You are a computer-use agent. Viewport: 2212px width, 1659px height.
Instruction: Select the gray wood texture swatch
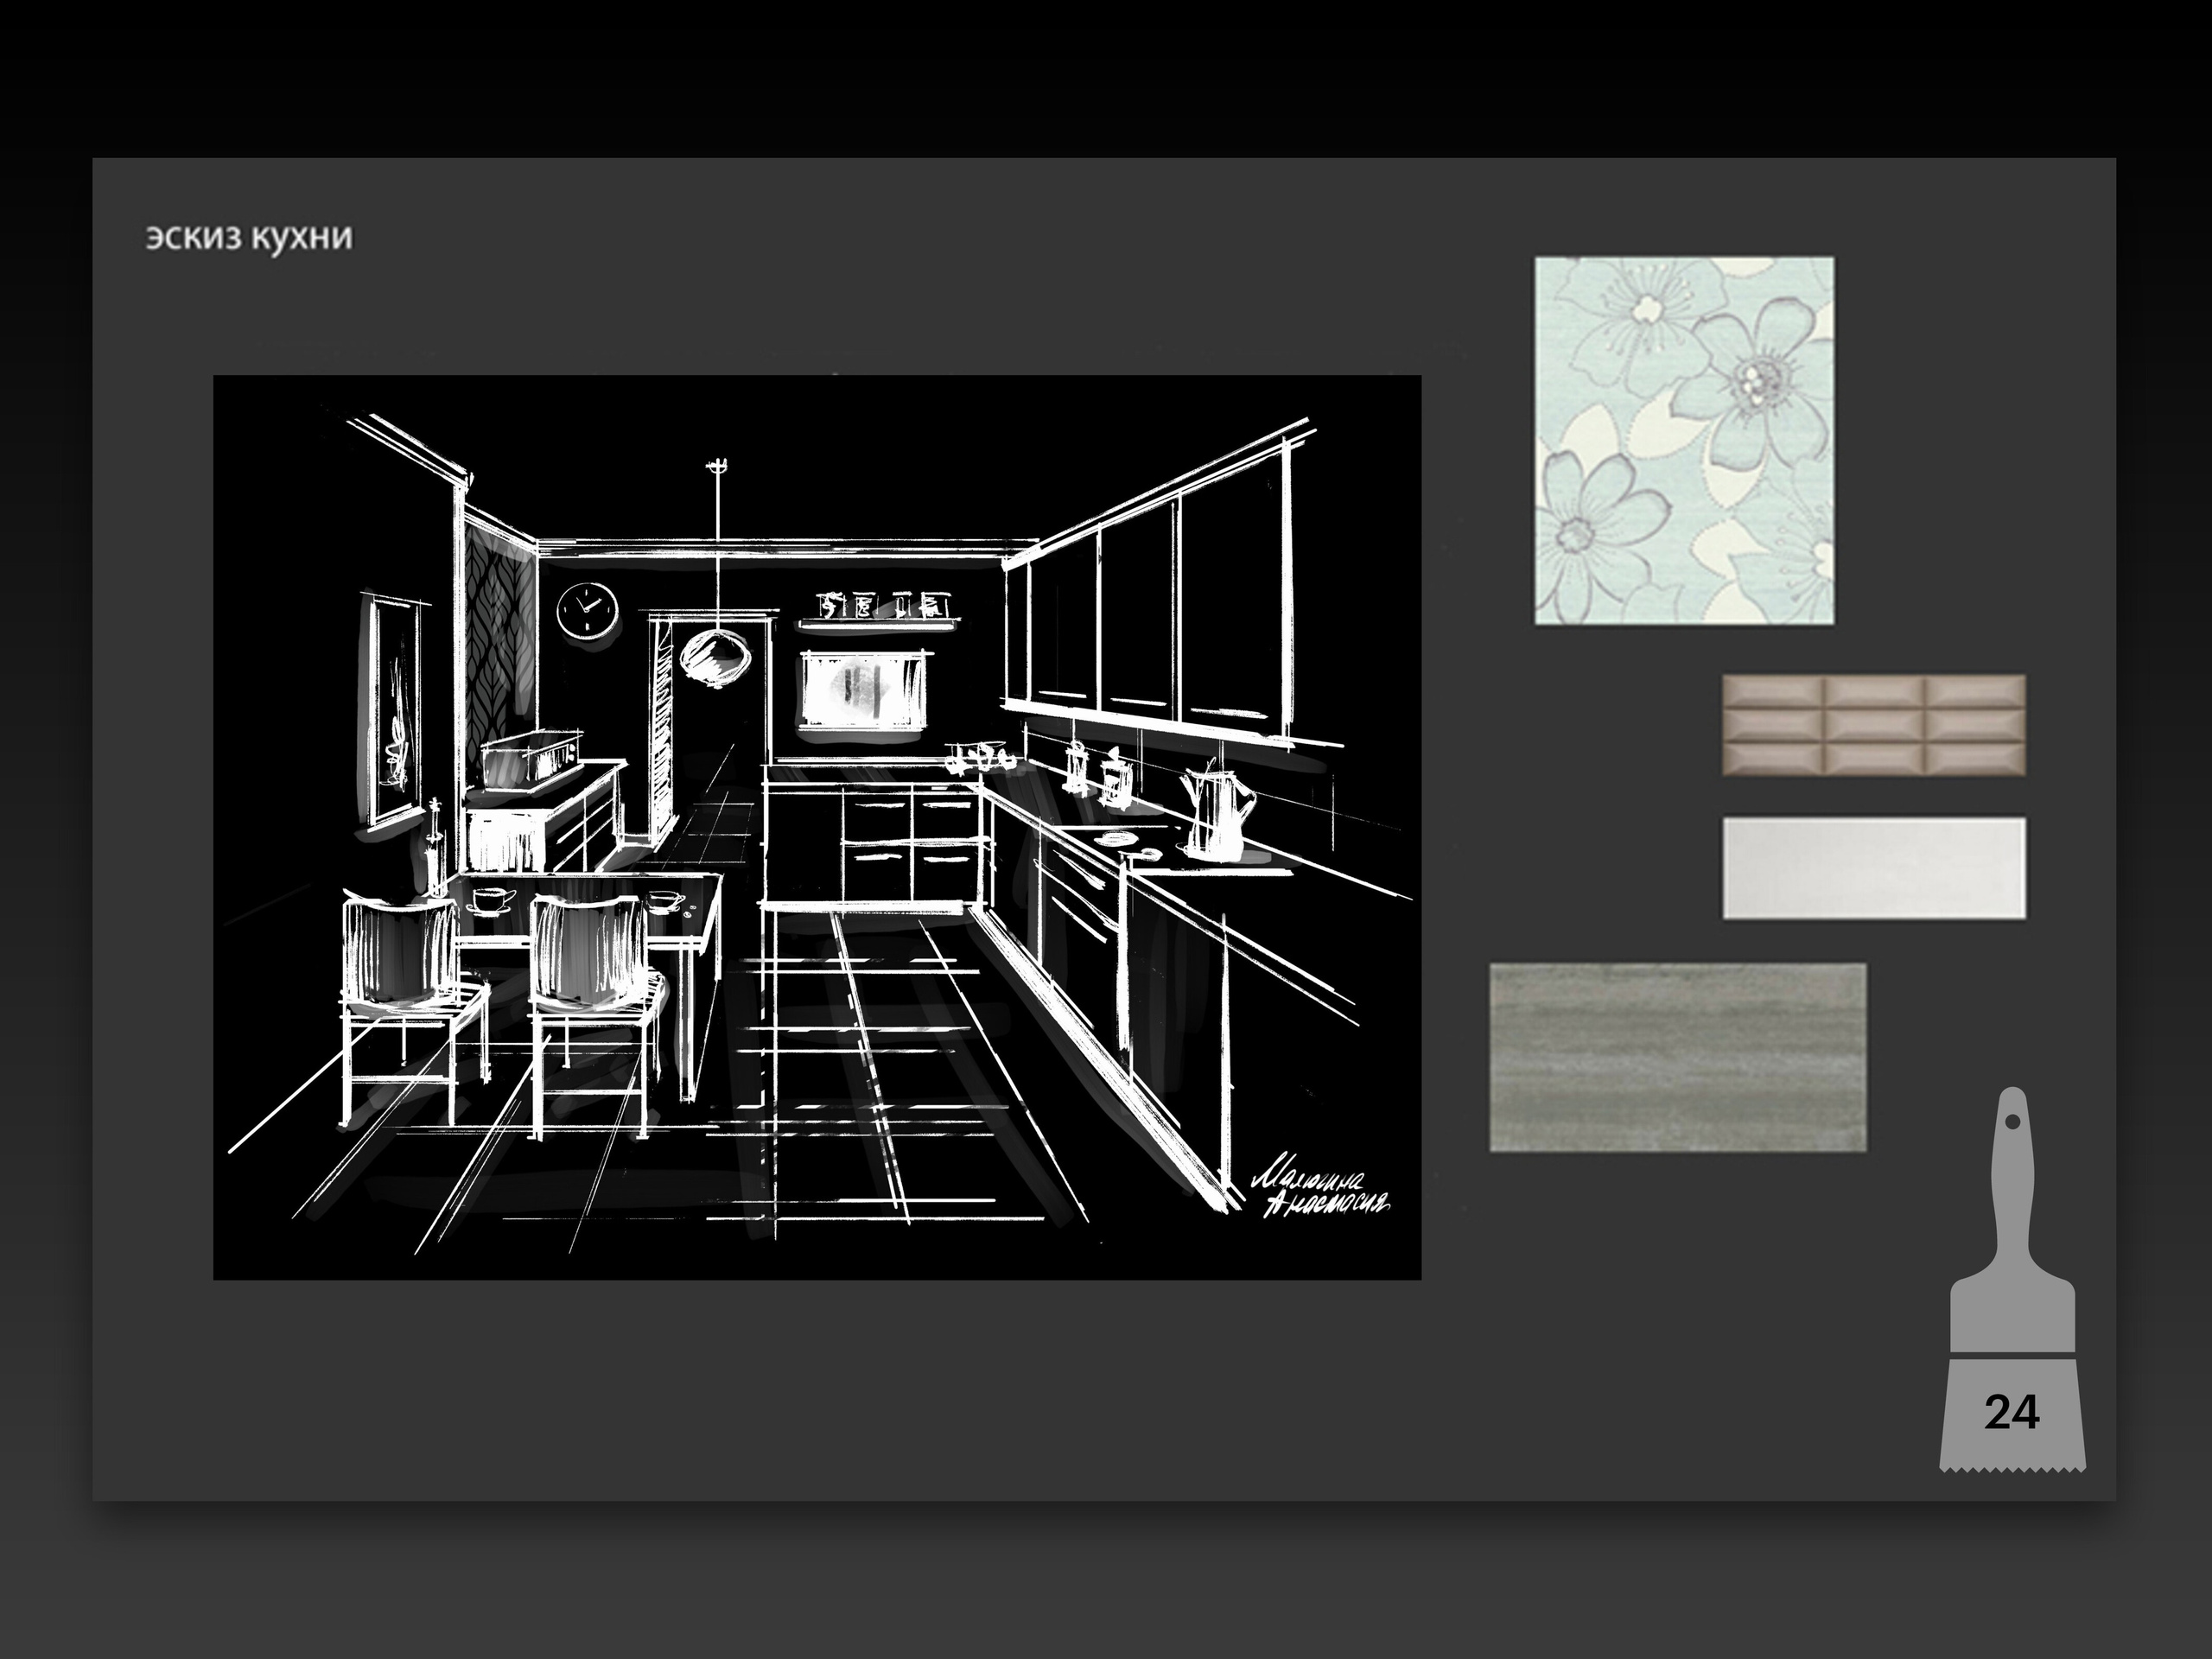[x=1677, y=1057]
